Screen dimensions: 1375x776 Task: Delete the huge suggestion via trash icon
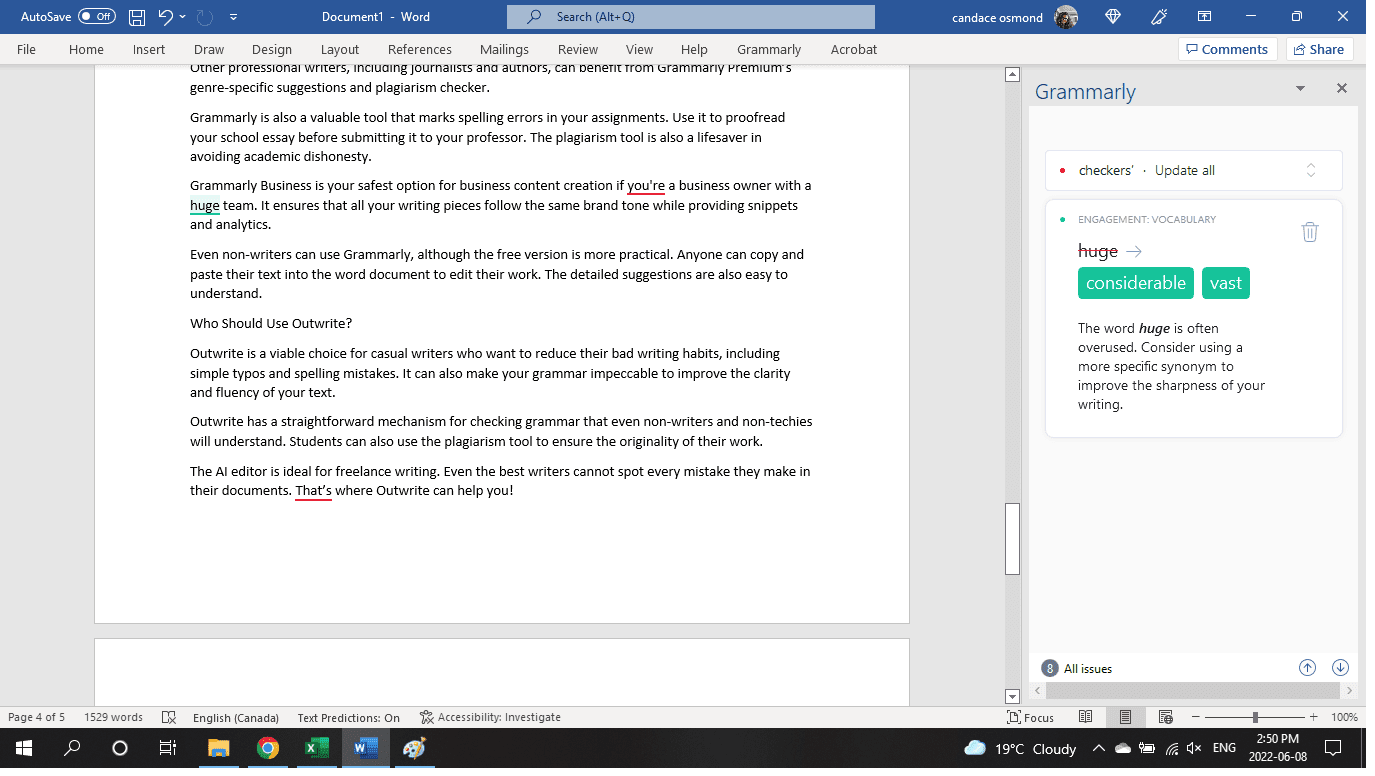tap(1310, 231)
